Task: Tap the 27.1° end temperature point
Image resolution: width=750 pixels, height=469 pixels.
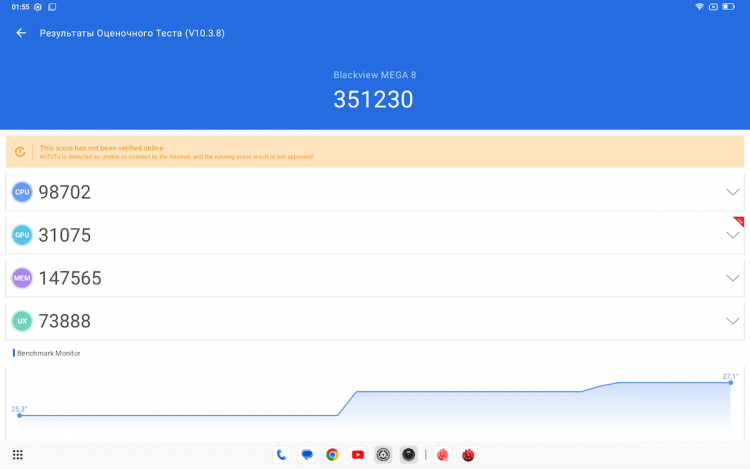Action: tap(730, 382)
